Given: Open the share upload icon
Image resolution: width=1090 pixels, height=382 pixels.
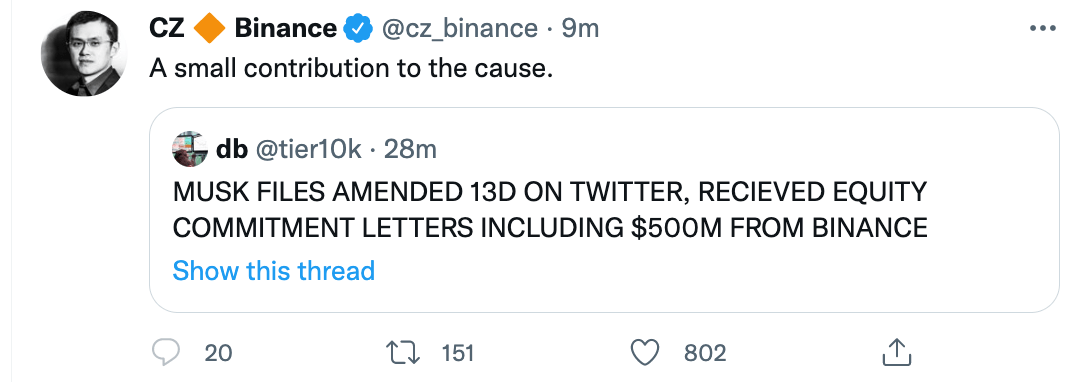Looking at the screenshot, I should click(x=896, y=353).
